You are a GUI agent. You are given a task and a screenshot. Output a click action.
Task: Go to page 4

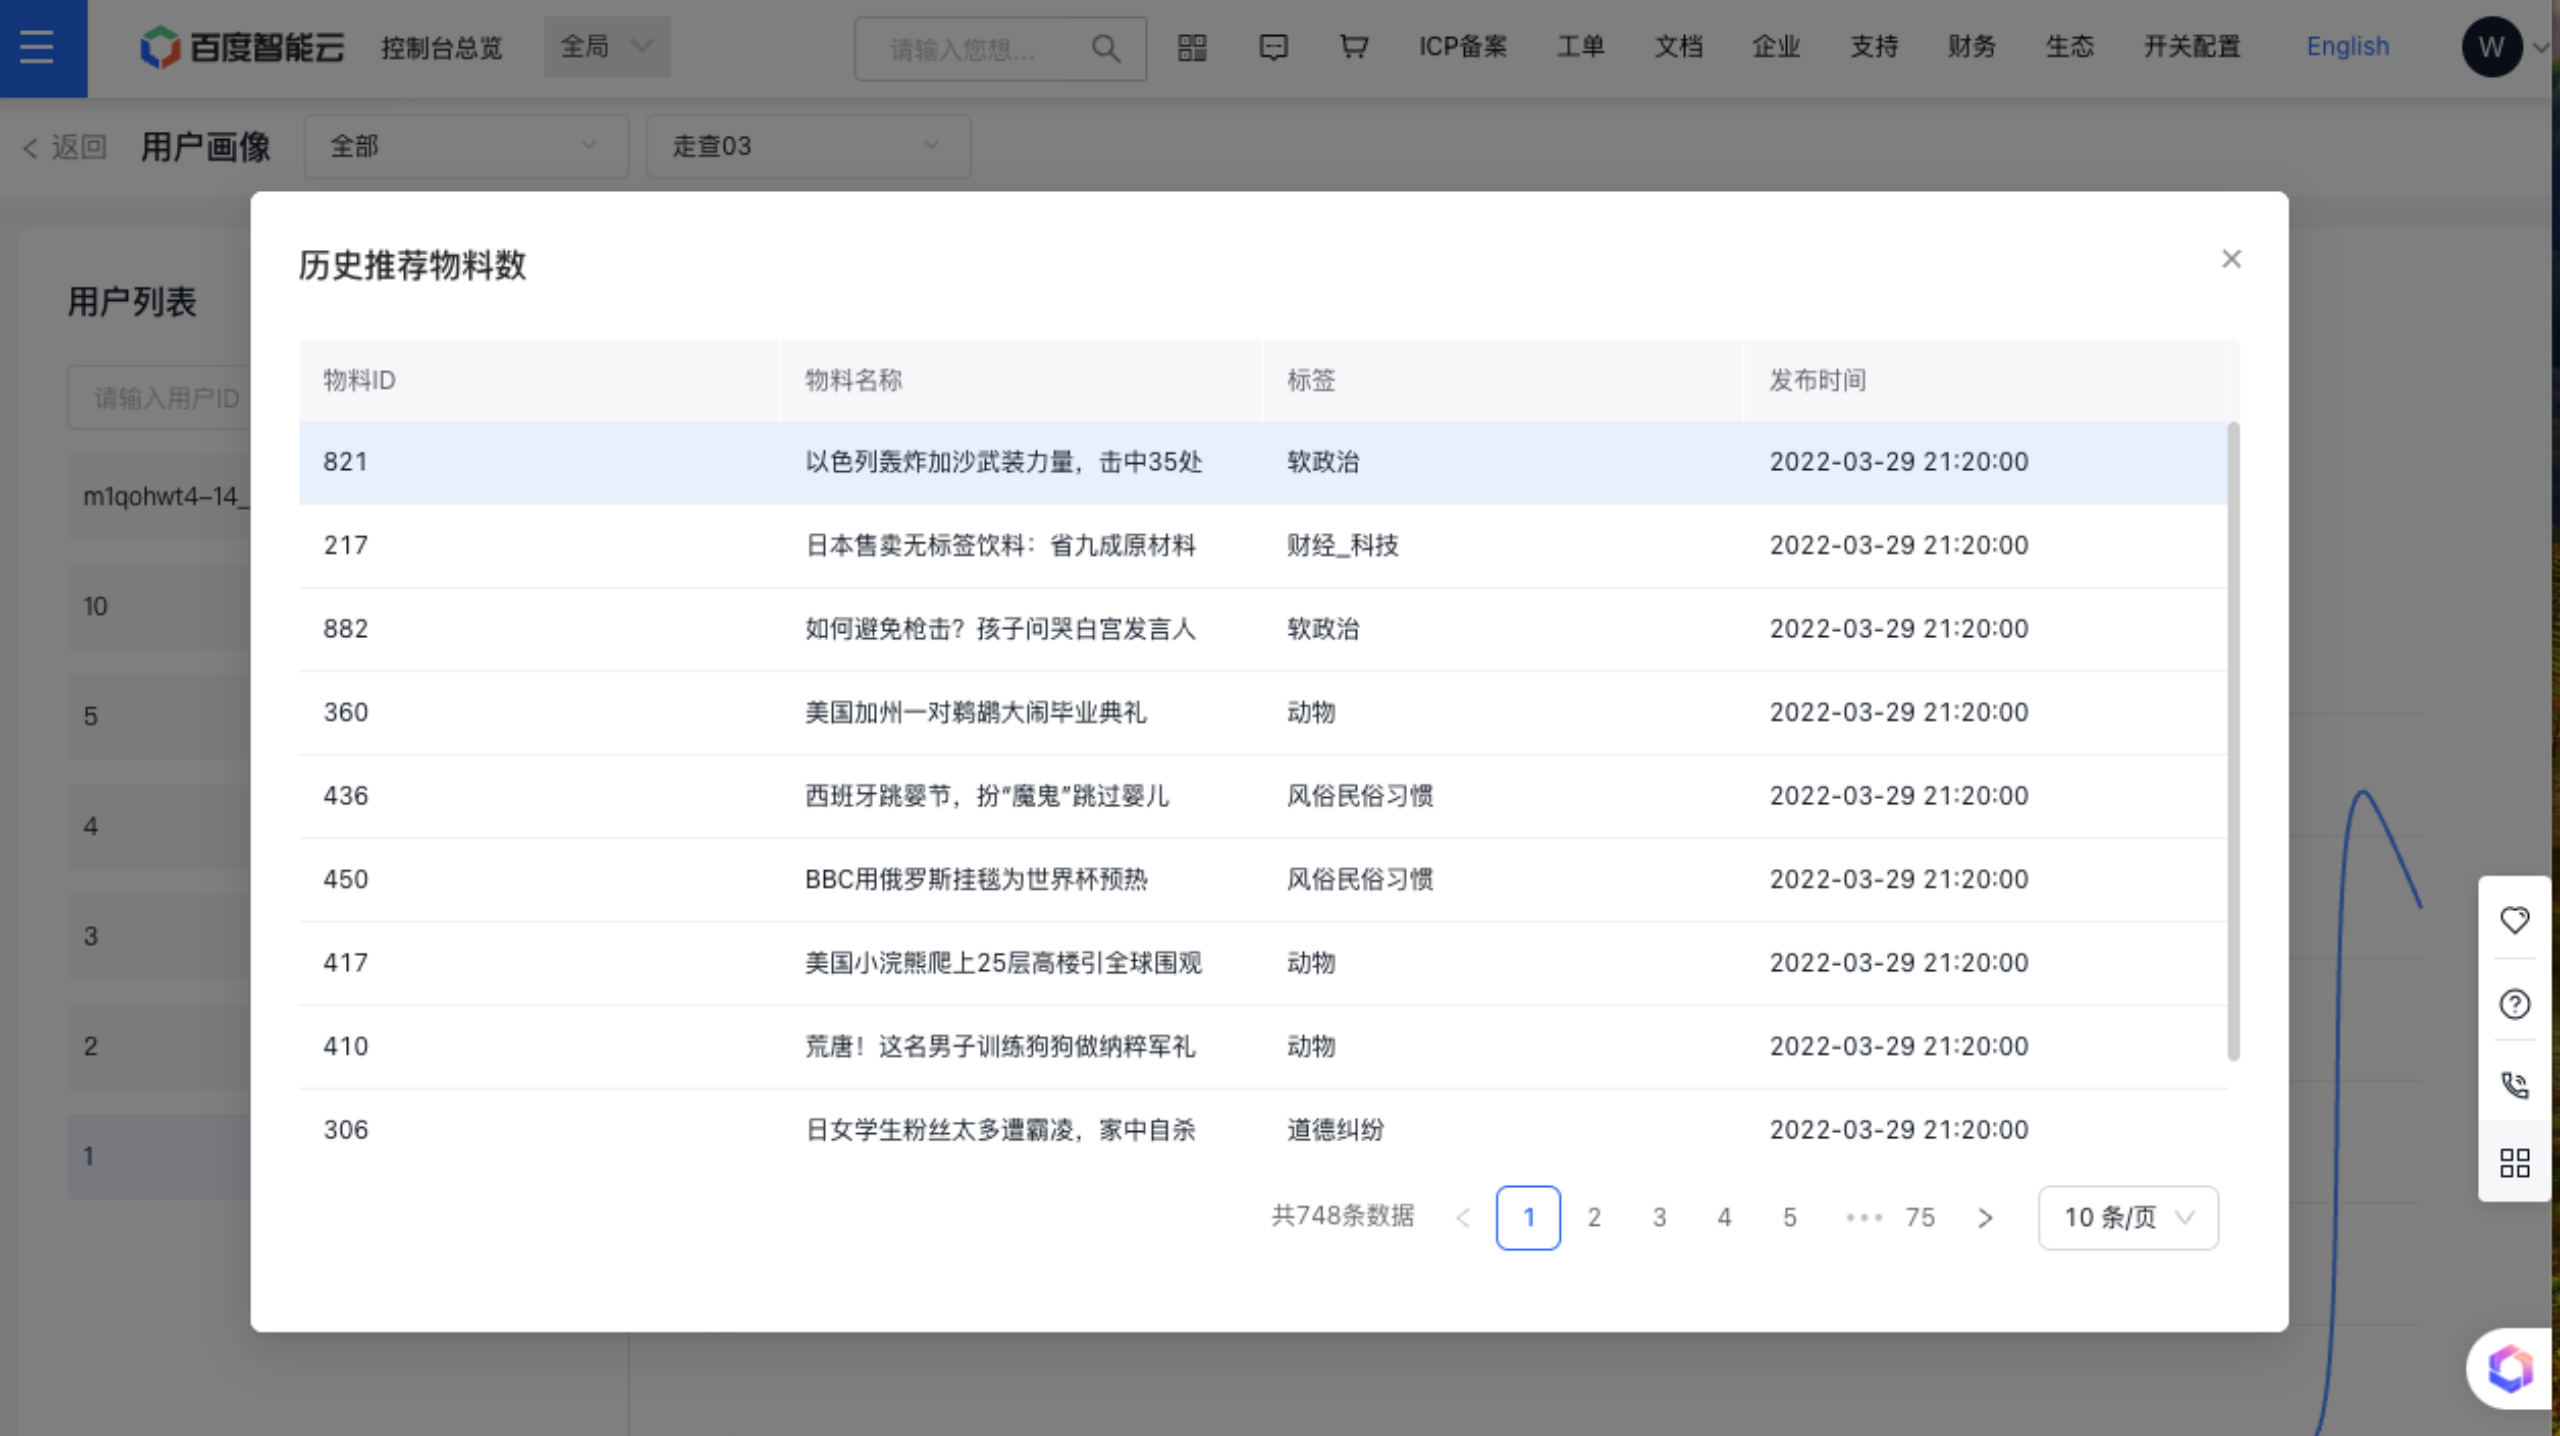click(x=1724, y=1218)
